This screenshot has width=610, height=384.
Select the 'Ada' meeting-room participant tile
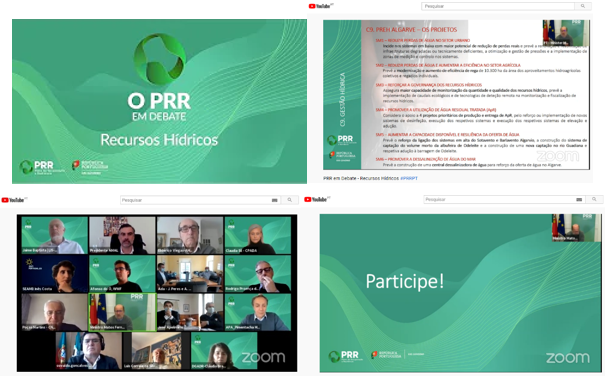[x=190, y=274]
